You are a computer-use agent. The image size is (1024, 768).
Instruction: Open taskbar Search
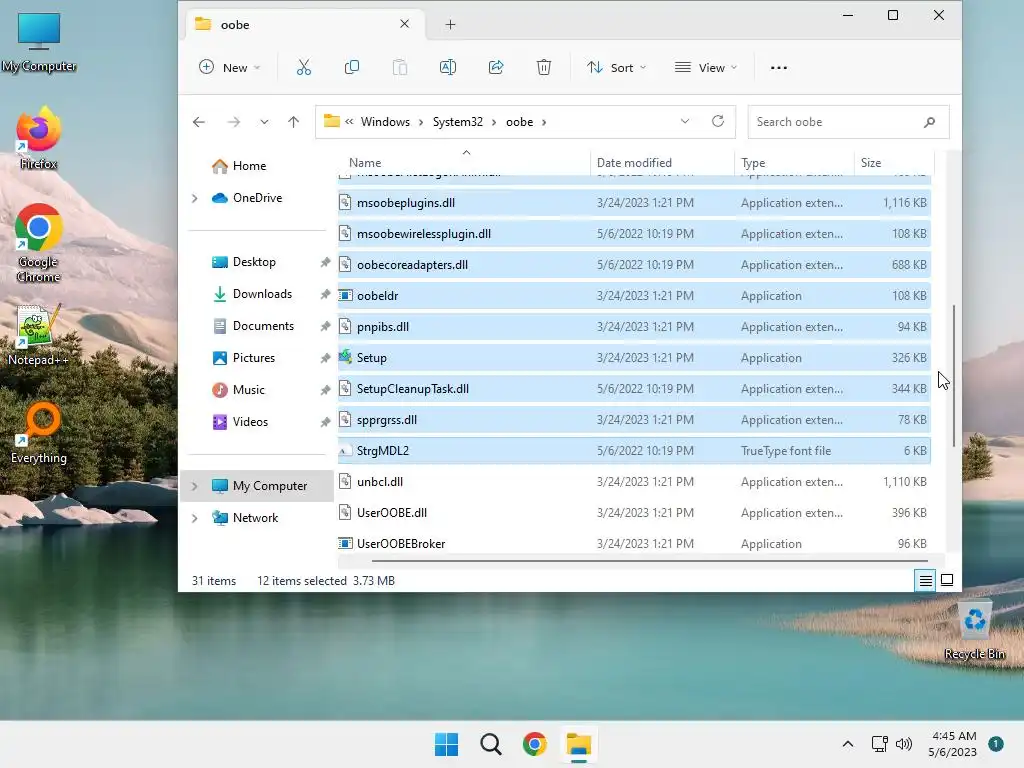490,744
